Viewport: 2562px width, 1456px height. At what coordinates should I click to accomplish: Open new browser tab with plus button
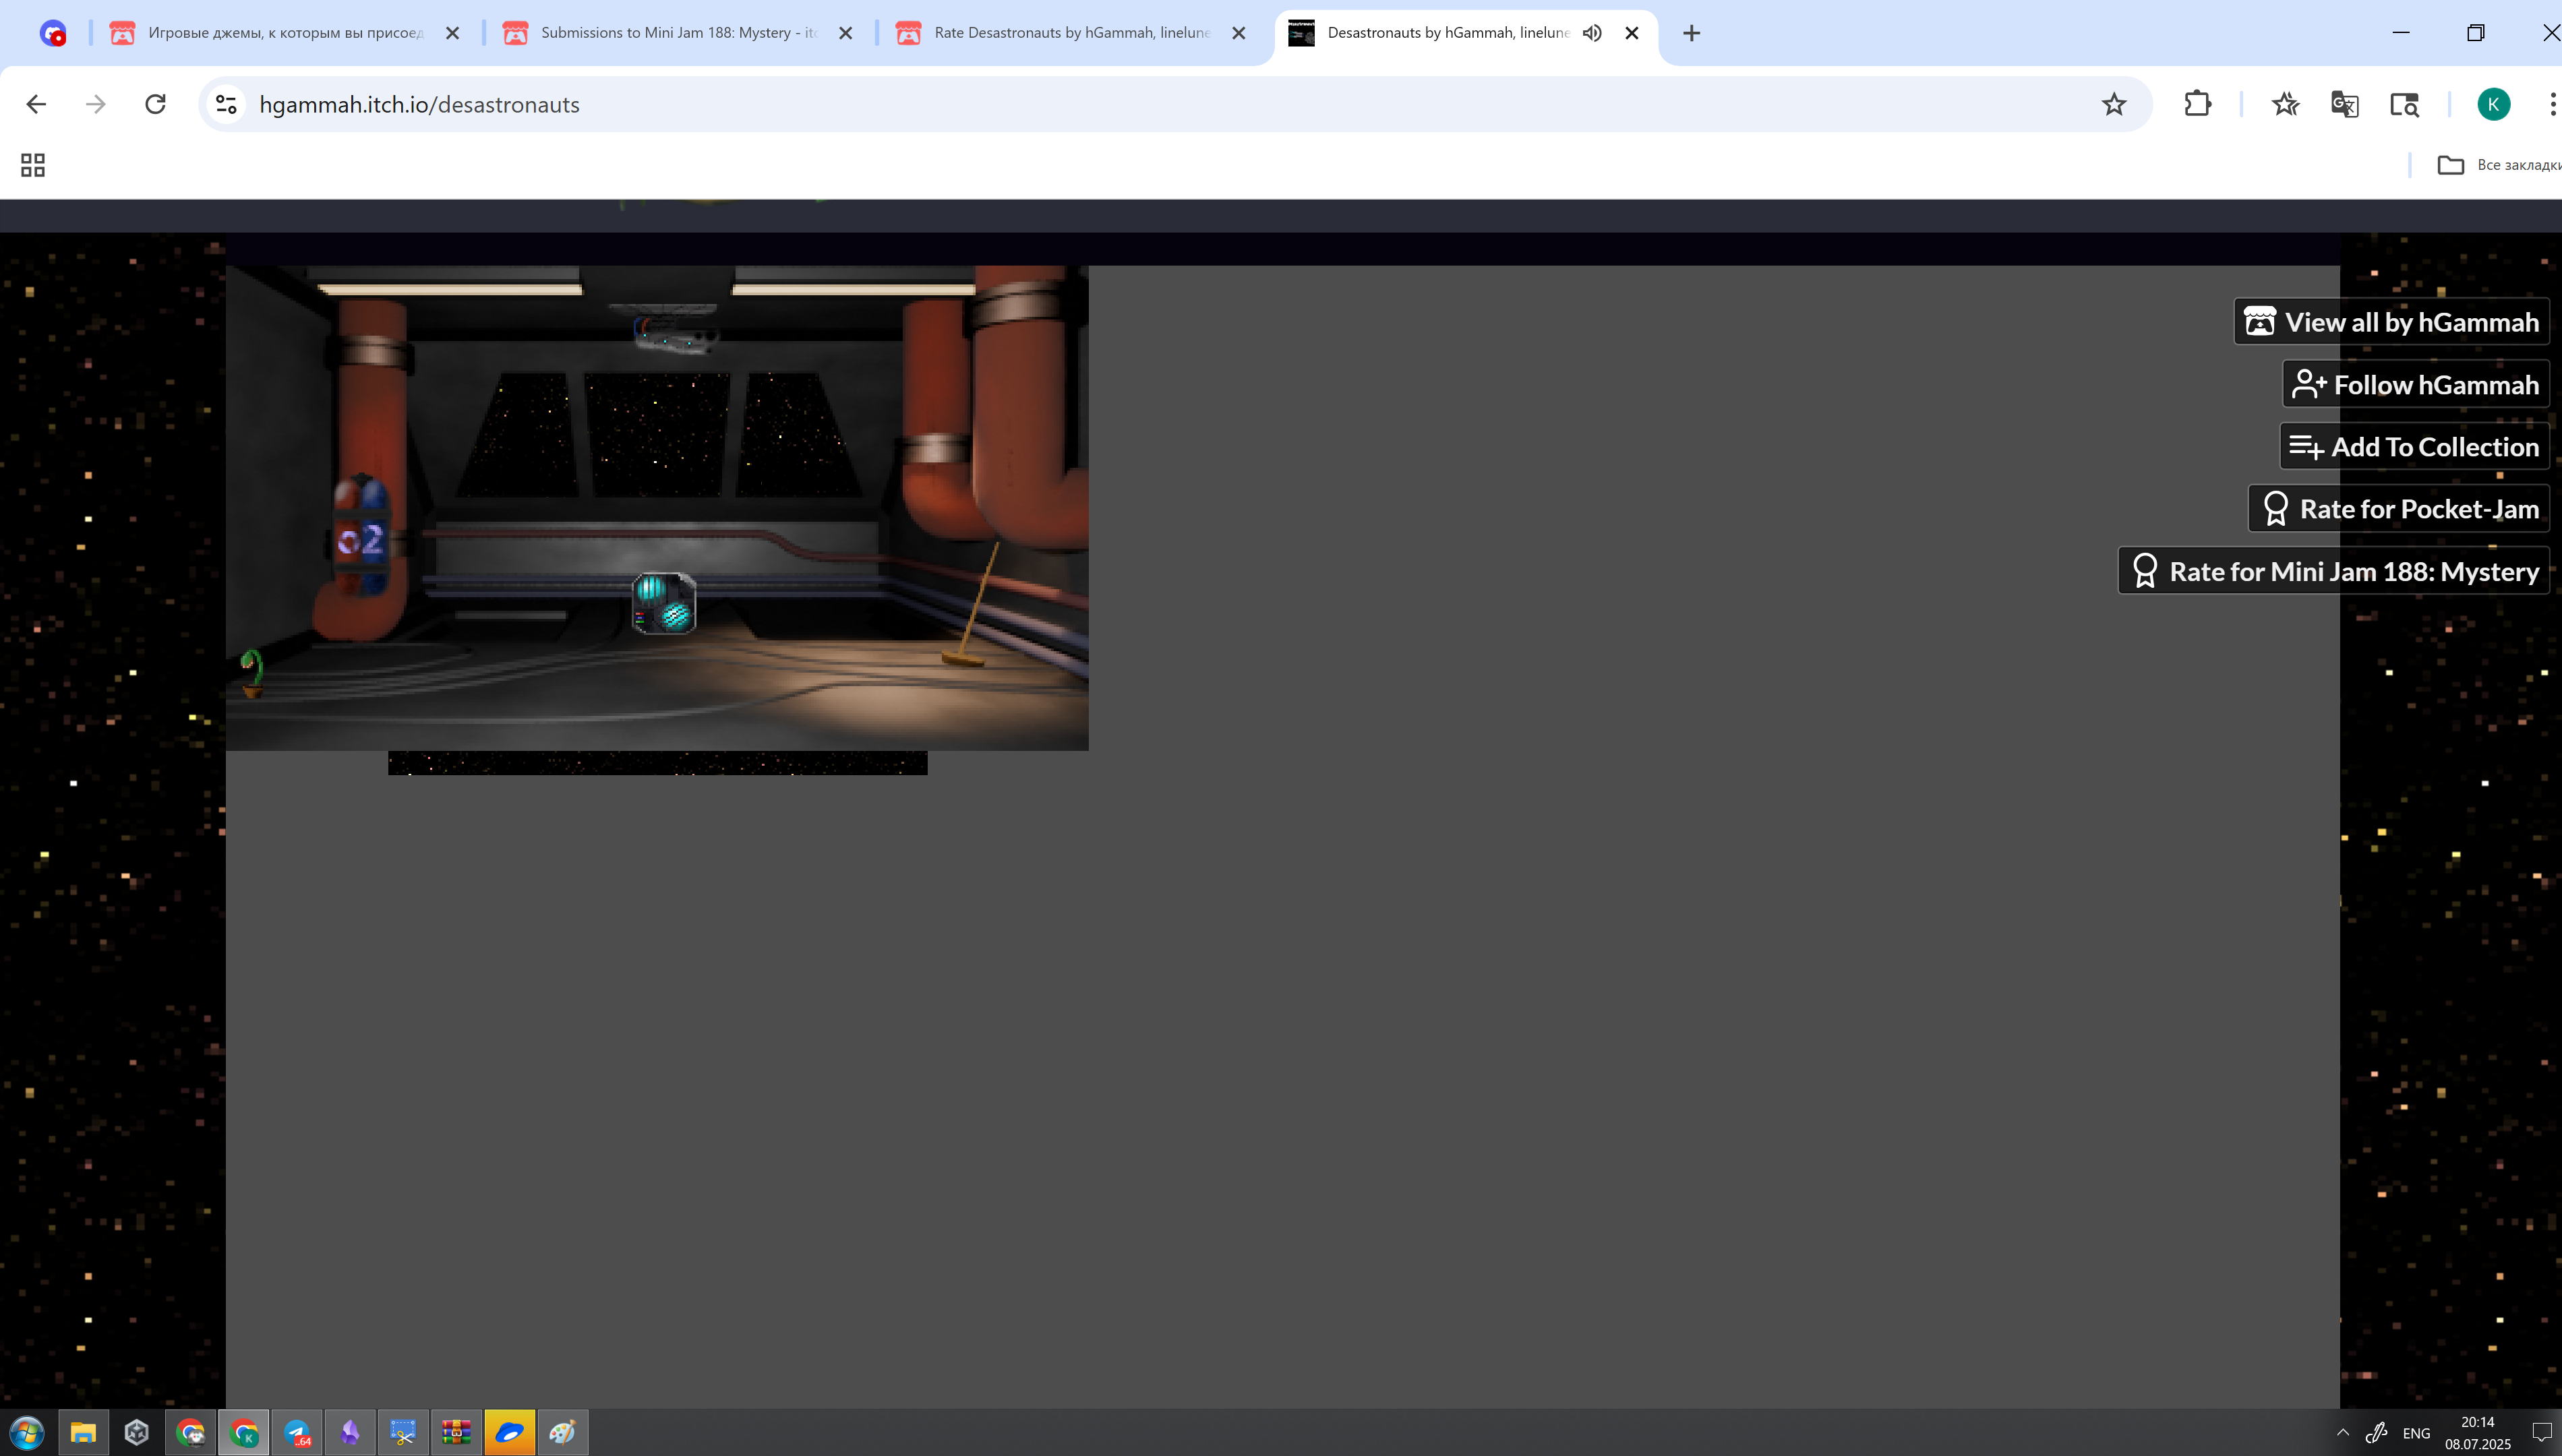coord(1691,33)
